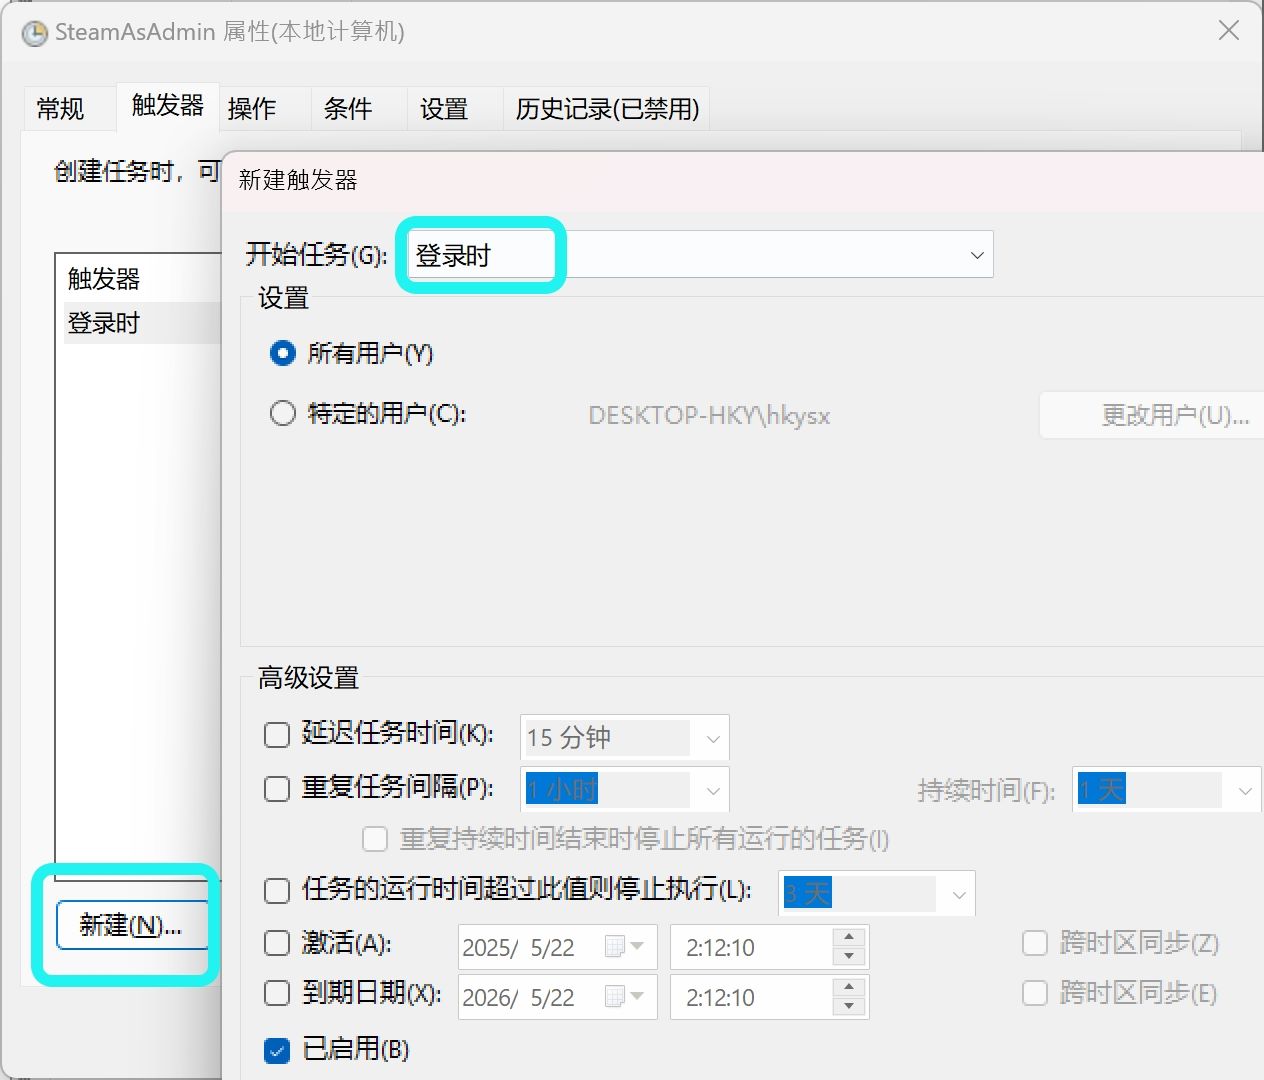This screenshot has height=1080, width=1264.
Task: Click the SteamAsAdmin clock icon in title bar
Action: pos(34,33)
